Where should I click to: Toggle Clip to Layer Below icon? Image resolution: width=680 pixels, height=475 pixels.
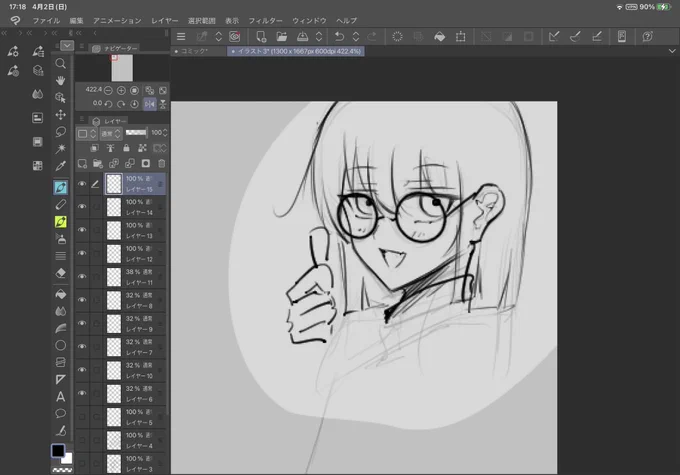click(x=94, y=148)
